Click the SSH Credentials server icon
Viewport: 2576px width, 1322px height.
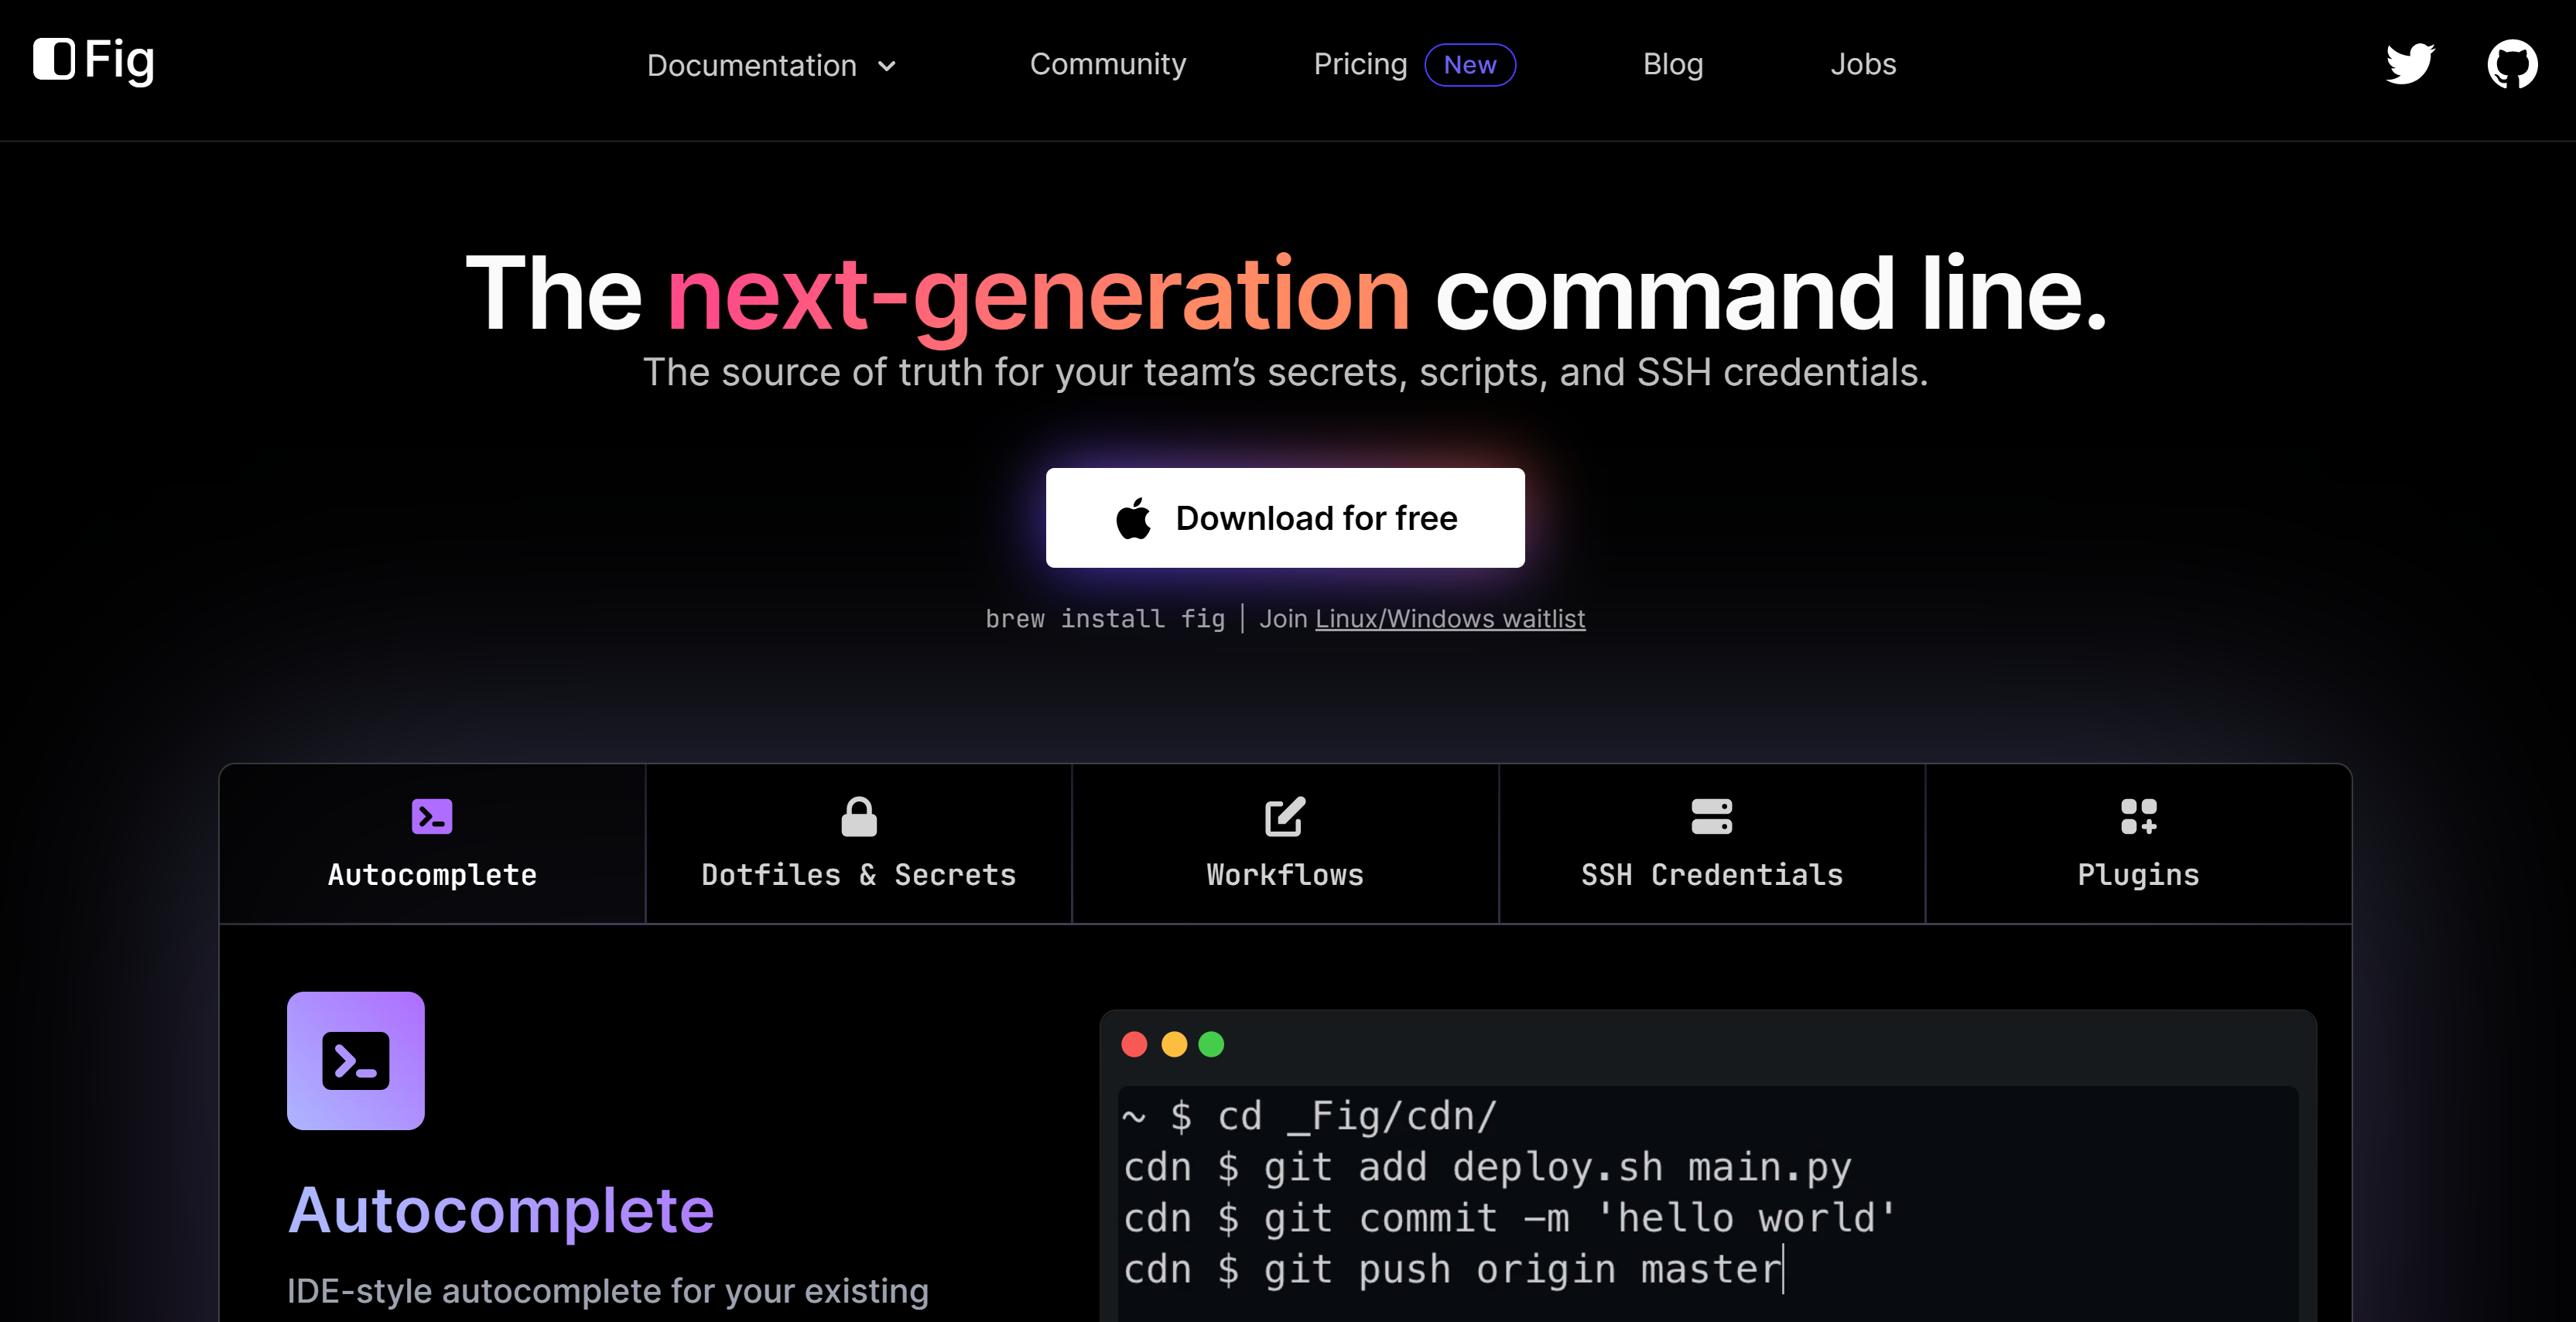(1711, 816)
